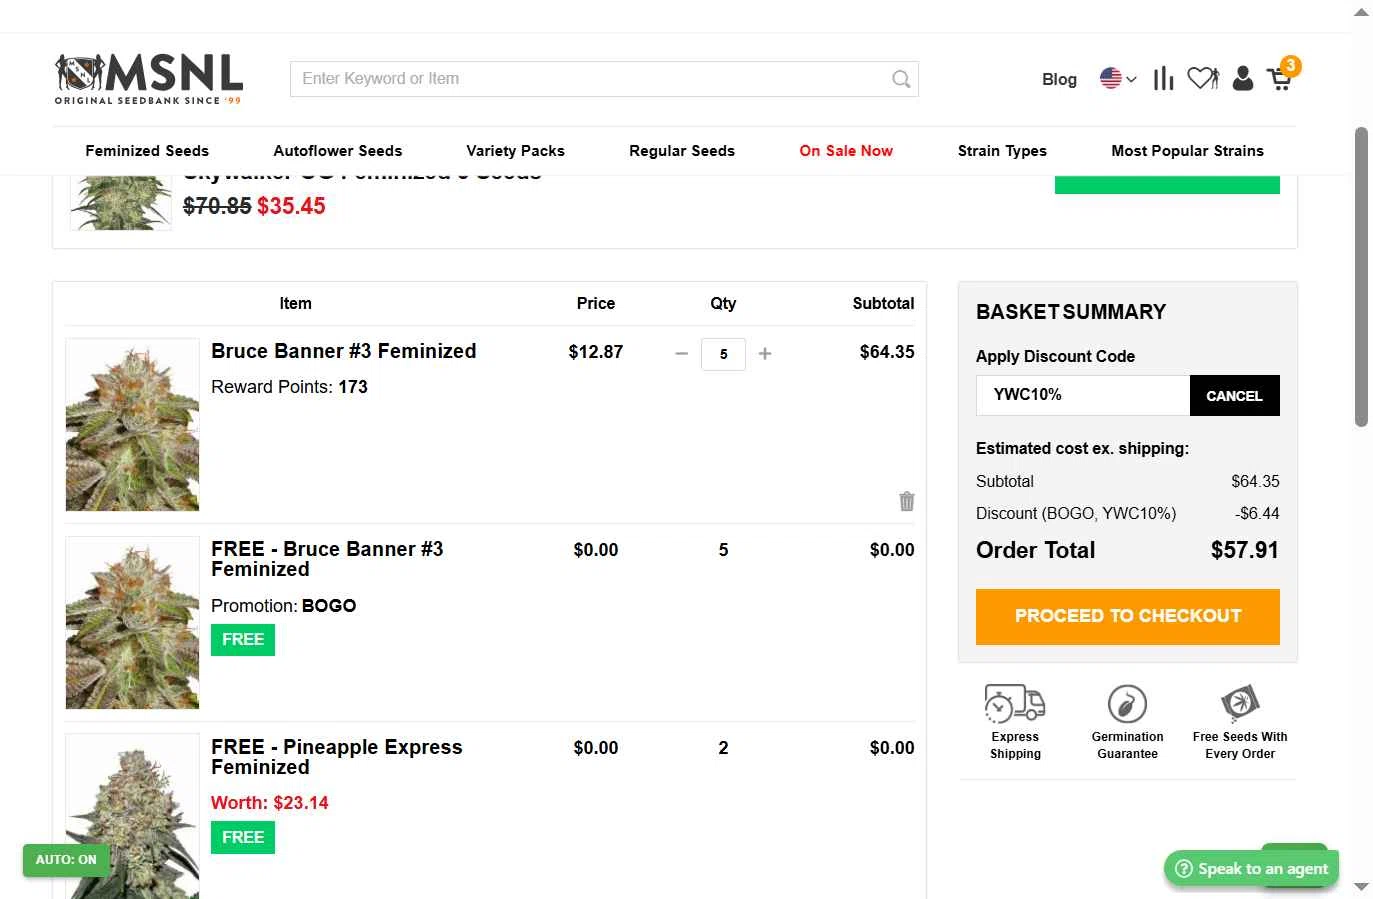Open the Strain Types menu

point(1002,151)
